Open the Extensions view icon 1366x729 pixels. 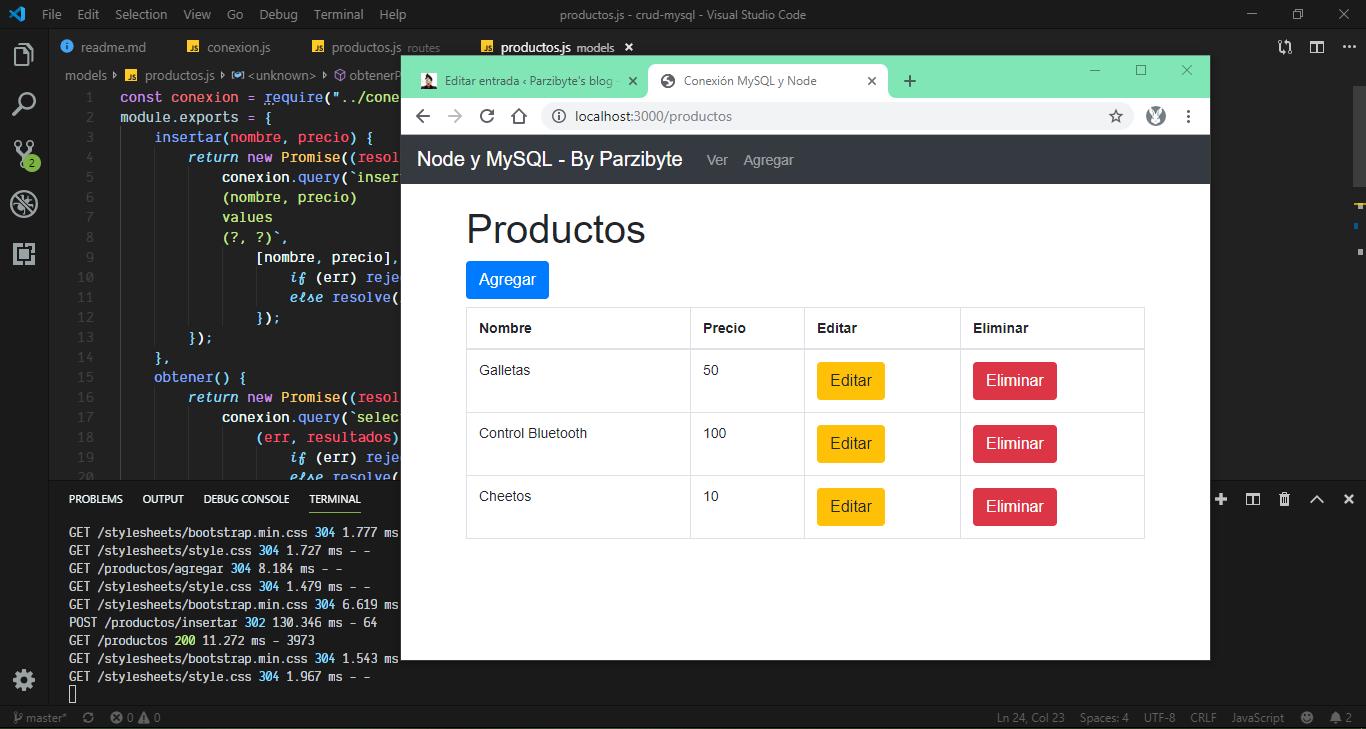[24, 253]
